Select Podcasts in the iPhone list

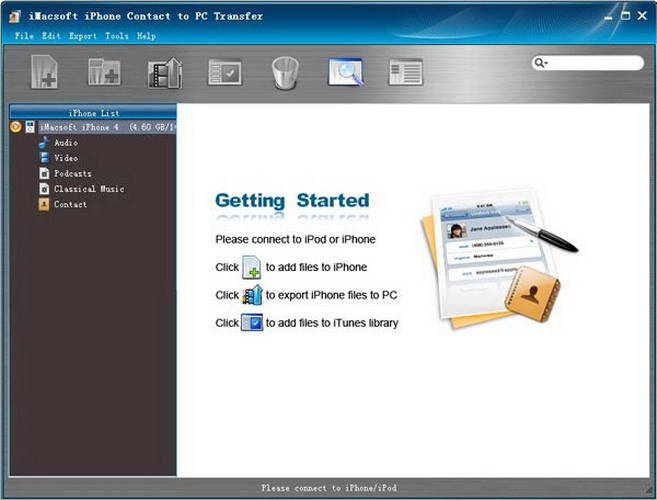(x=72, y=174)
